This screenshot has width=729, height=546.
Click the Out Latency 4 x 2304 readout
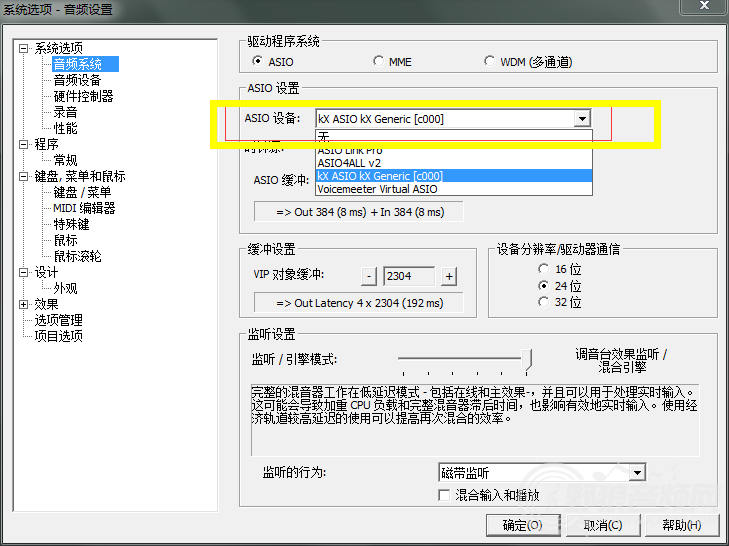358,303
